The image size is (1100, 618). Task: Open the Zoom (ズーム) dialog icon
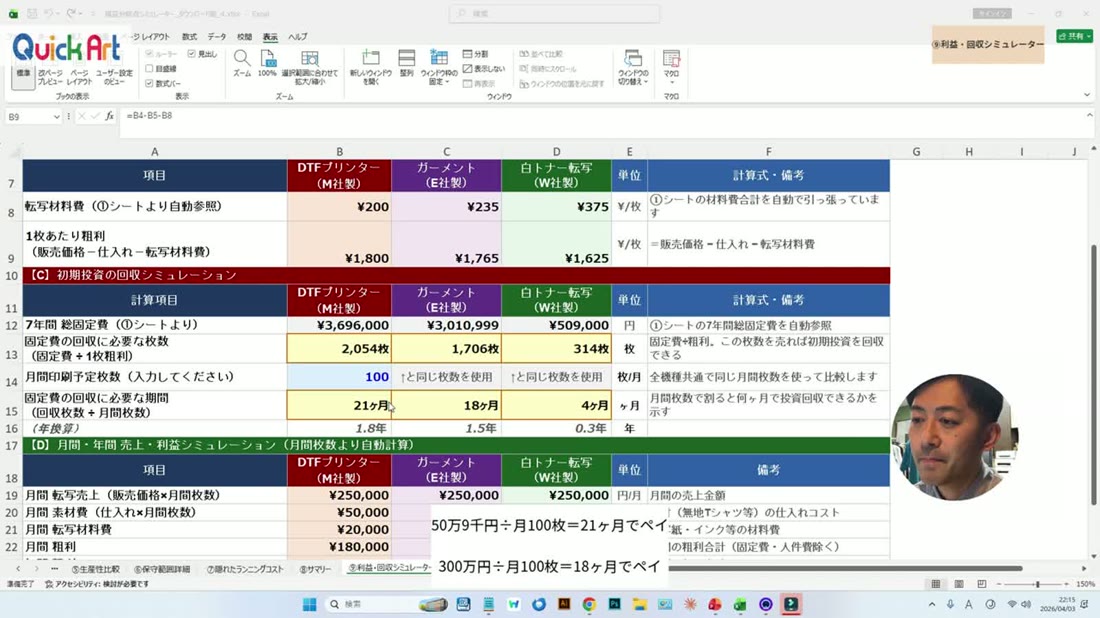[x=241, y=63]
